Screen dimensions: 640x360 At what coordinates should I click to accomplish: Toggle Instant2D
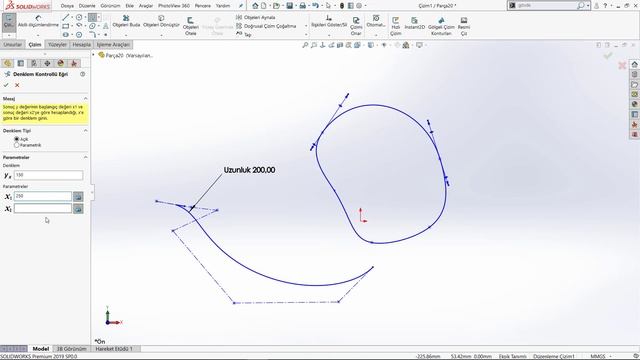414,23
